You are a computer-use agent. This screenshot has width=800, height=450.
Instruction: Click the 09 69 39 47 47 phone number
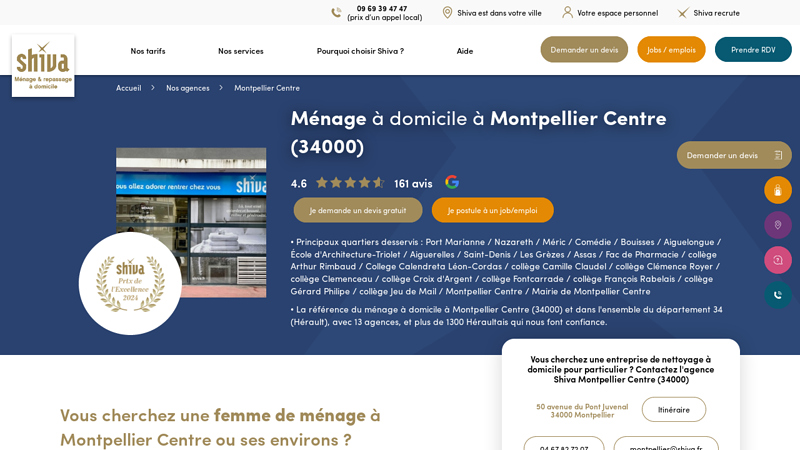(382, 9)
